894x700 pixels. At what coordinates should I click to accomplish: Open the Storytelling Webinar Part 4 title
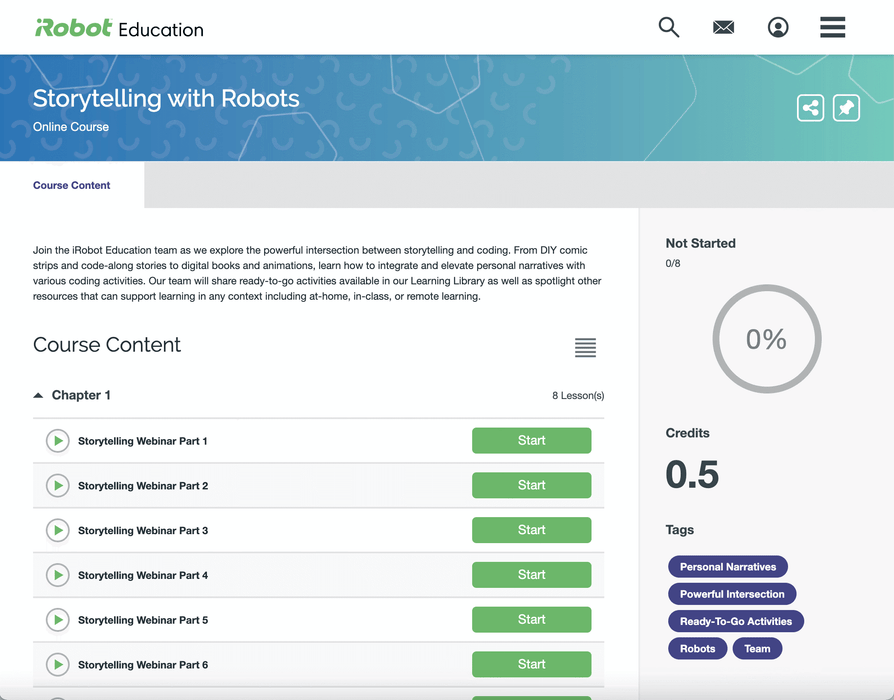point(143,575)
